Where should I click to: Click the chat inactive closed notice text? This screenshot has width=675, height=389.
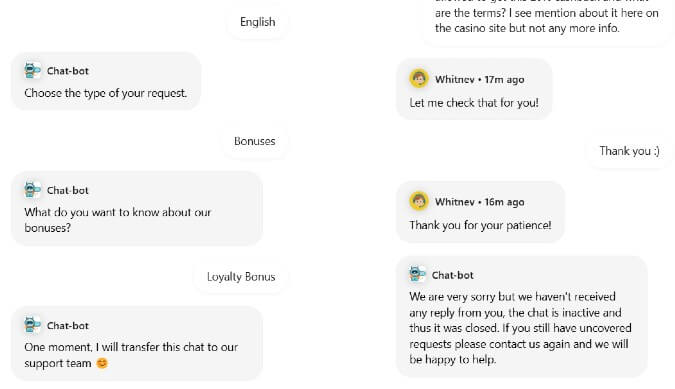click(520, 328)
